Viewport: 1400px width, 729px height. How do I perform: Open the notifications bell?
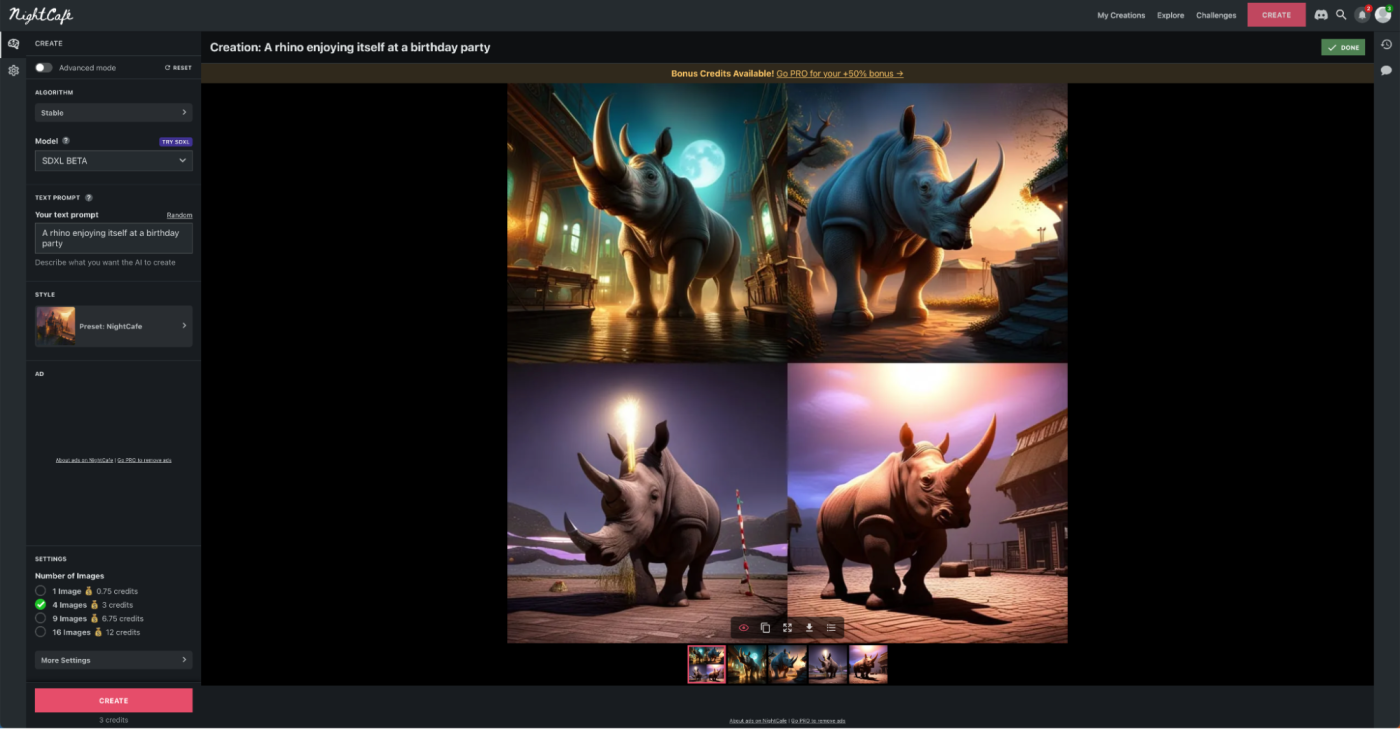[x=1362, y=15]
